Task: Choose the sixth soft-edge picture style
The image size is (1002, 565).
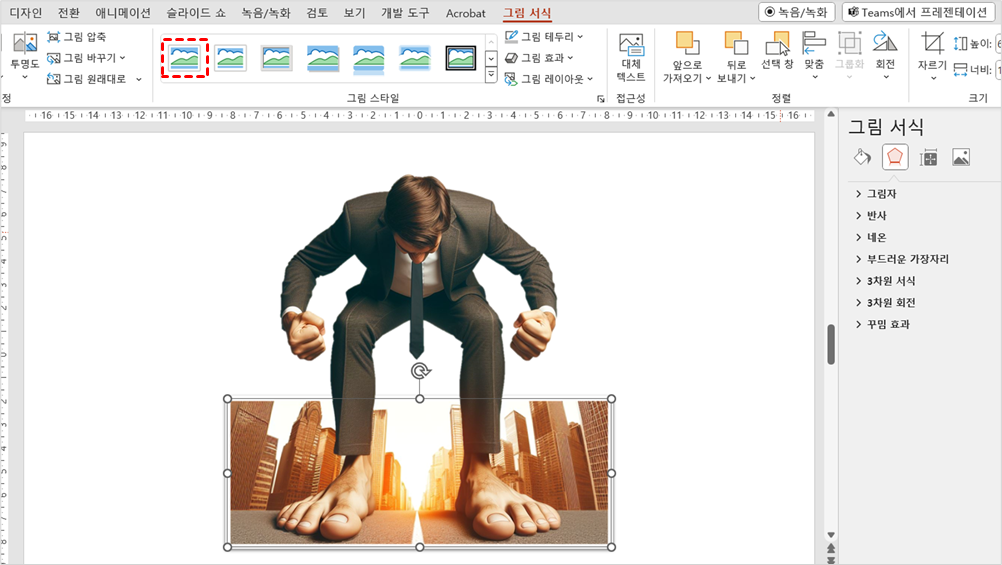Action: (415, 58)
